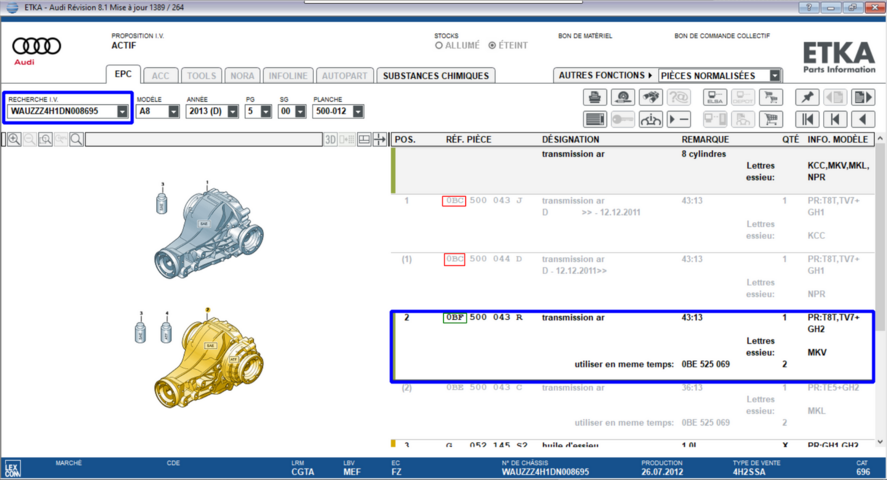Click the LEXCOM icon in status bar
887x480 pixels.
[12, 469]
